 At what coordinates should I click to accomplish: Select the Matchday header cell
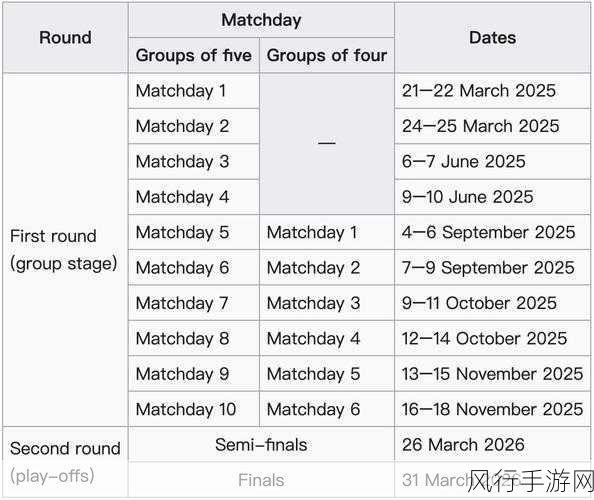[261, 20]
